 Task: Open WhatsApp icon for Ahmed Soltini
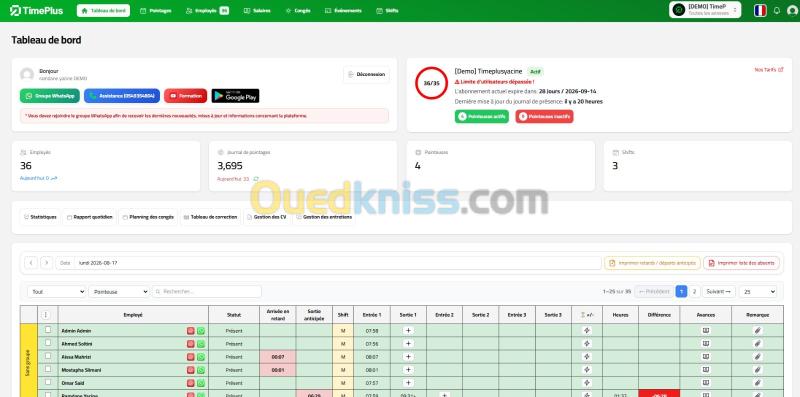tap(201, 344)
